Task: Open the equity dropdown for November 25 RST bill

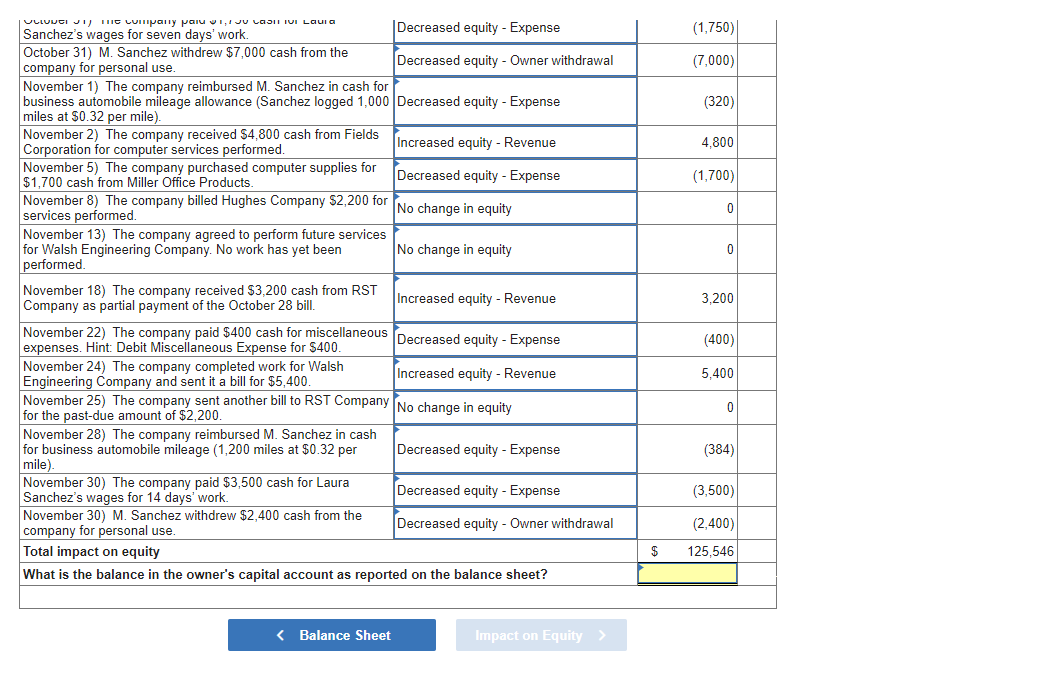Action: 514,407
